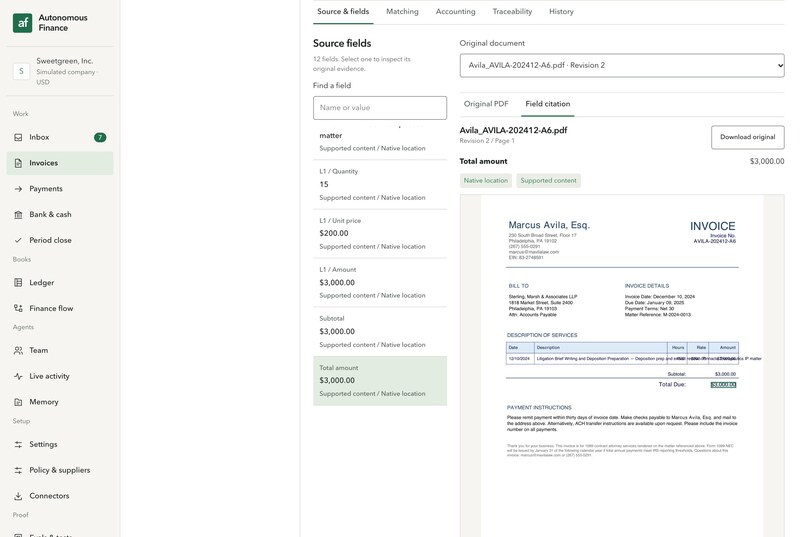Click the Autonomous Finance af logo
The height and width of the screenshot is (537, 806).
click(23, 23)
